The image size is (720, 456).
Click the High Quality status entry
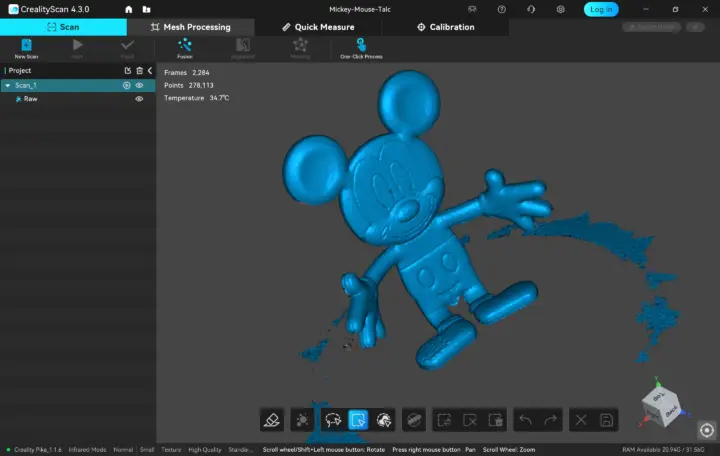point(205,450)
